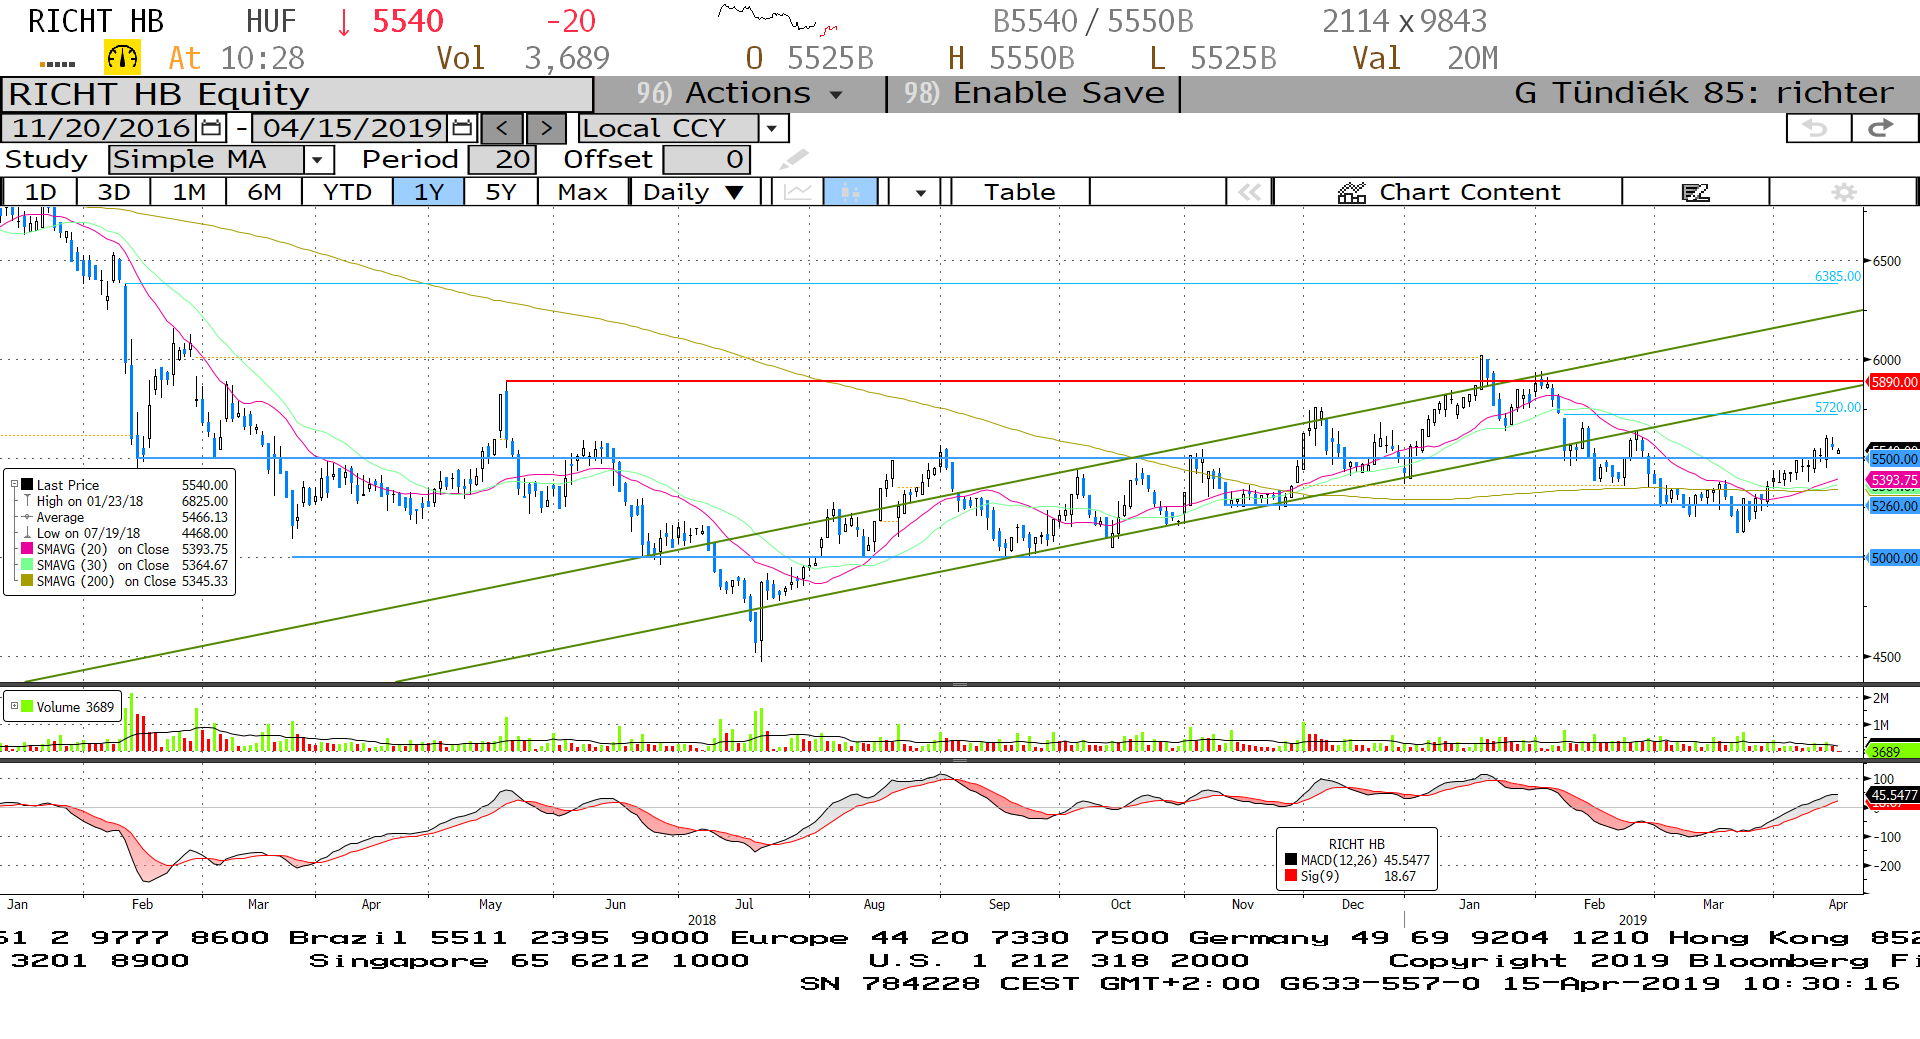This screenshot has height=1039, width=1920.
Task: Click the 5393.75 magenta SMA axis label
Action: pyautogui.click(x=1894, y=480)
